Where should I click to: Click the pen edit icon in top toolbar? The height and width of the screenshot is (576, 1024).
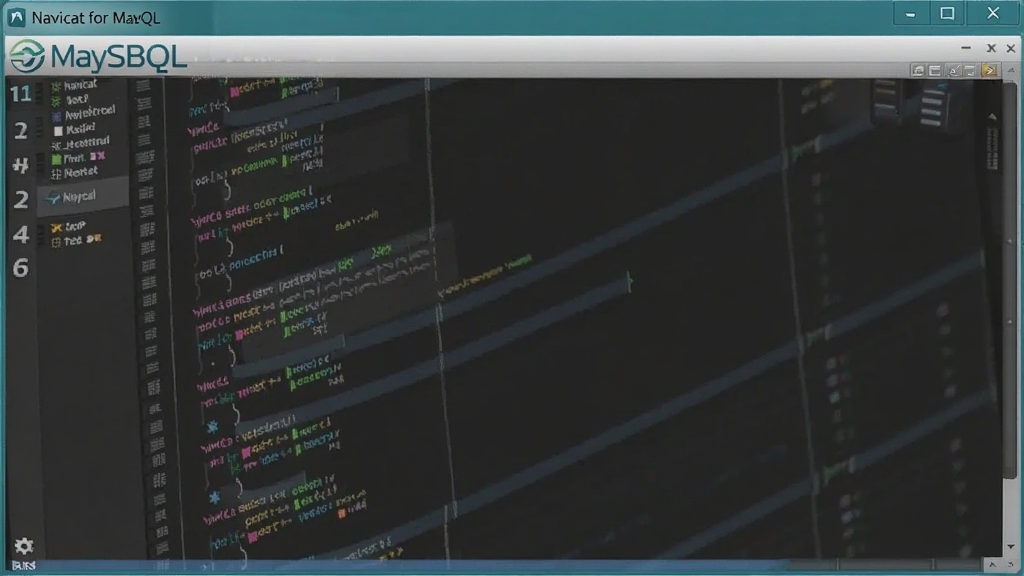(954, 70)
